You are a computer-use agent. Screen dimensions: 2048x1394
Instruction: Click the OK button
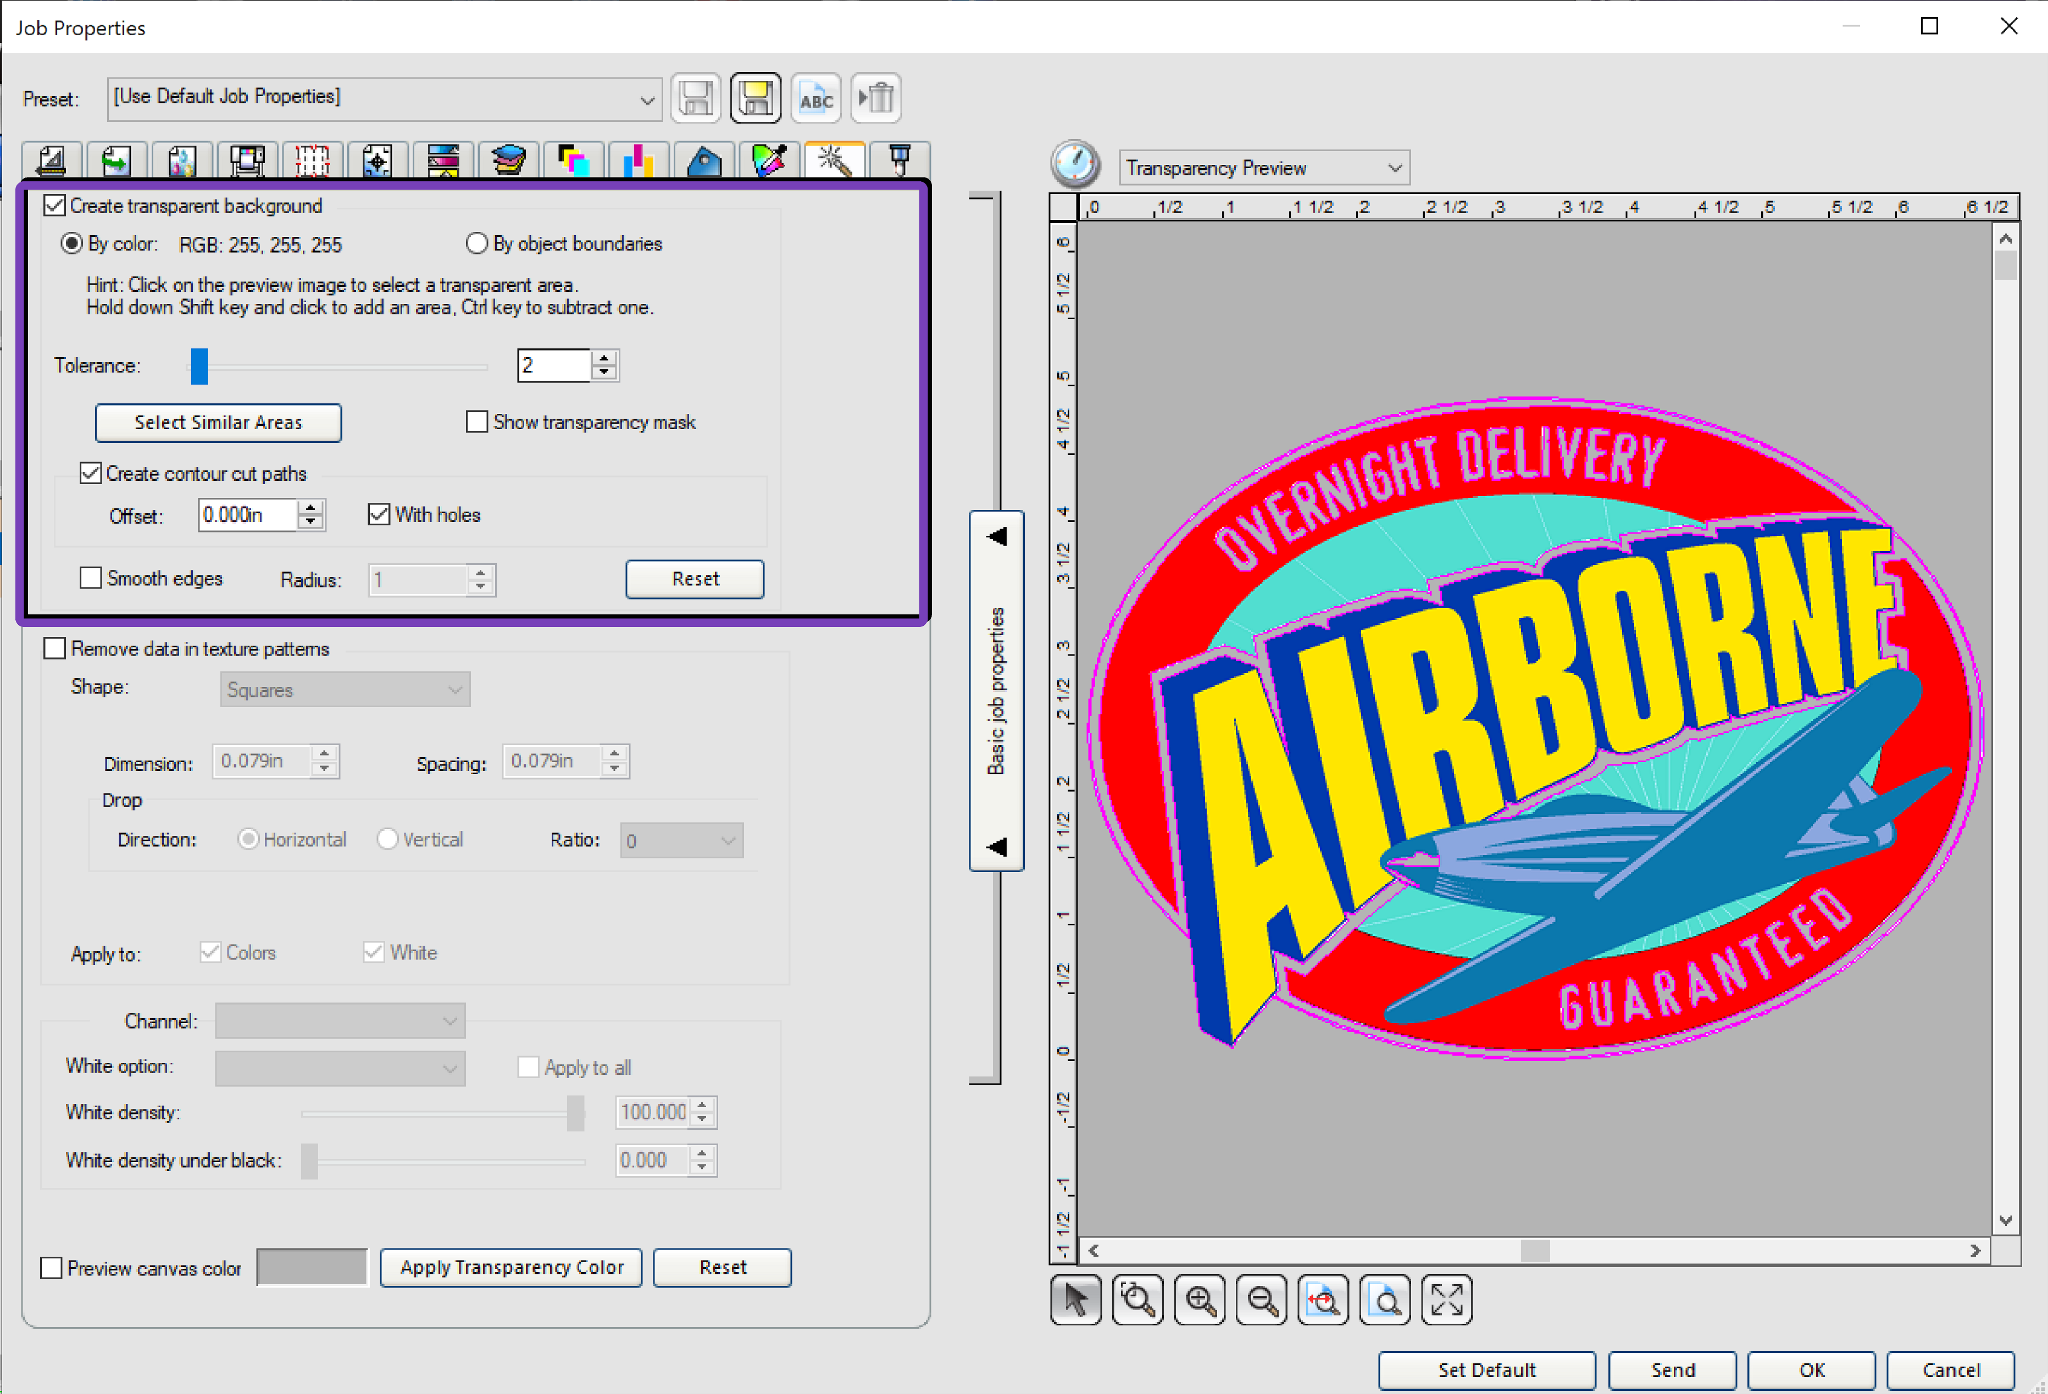tap(1812, 1370)
